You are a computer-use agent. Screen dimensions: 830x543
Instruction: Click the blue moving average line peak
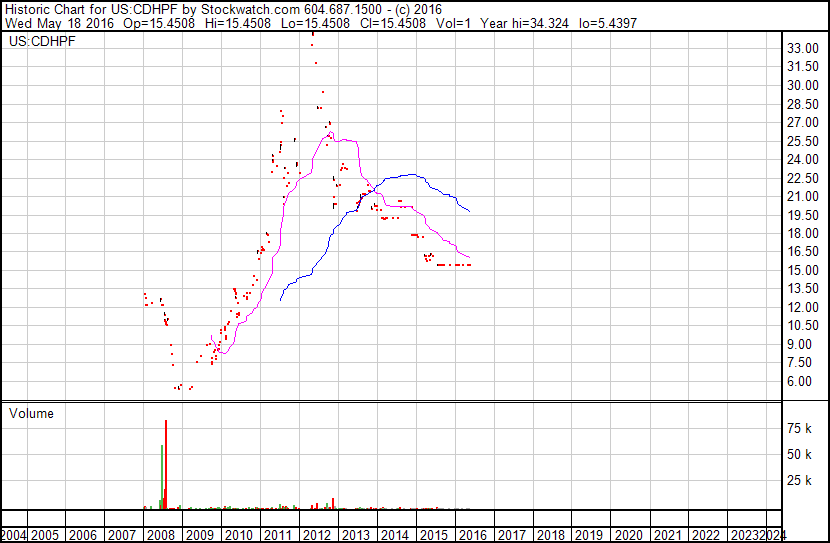[412, 175]
